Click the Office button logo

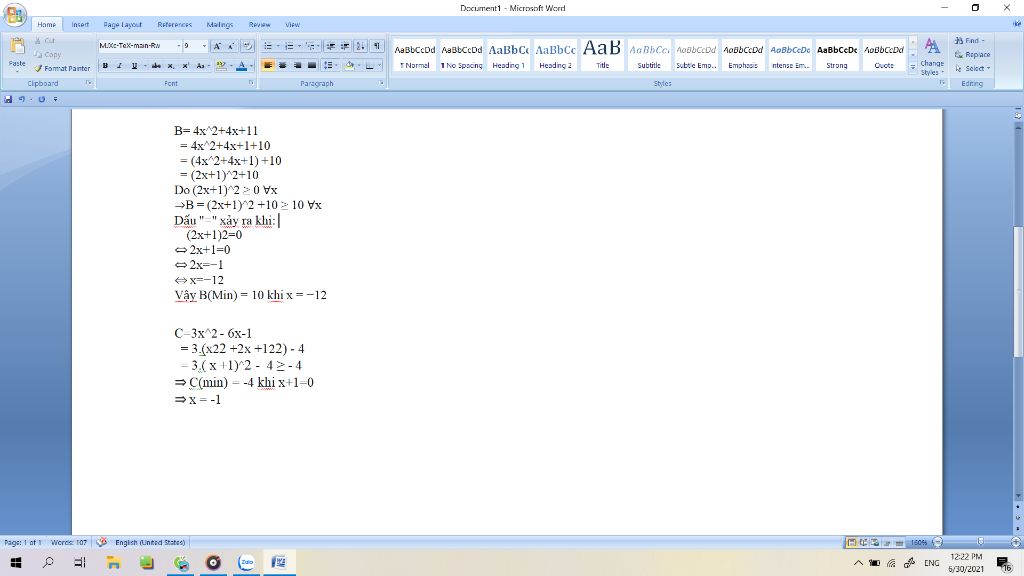click(14, 14)
